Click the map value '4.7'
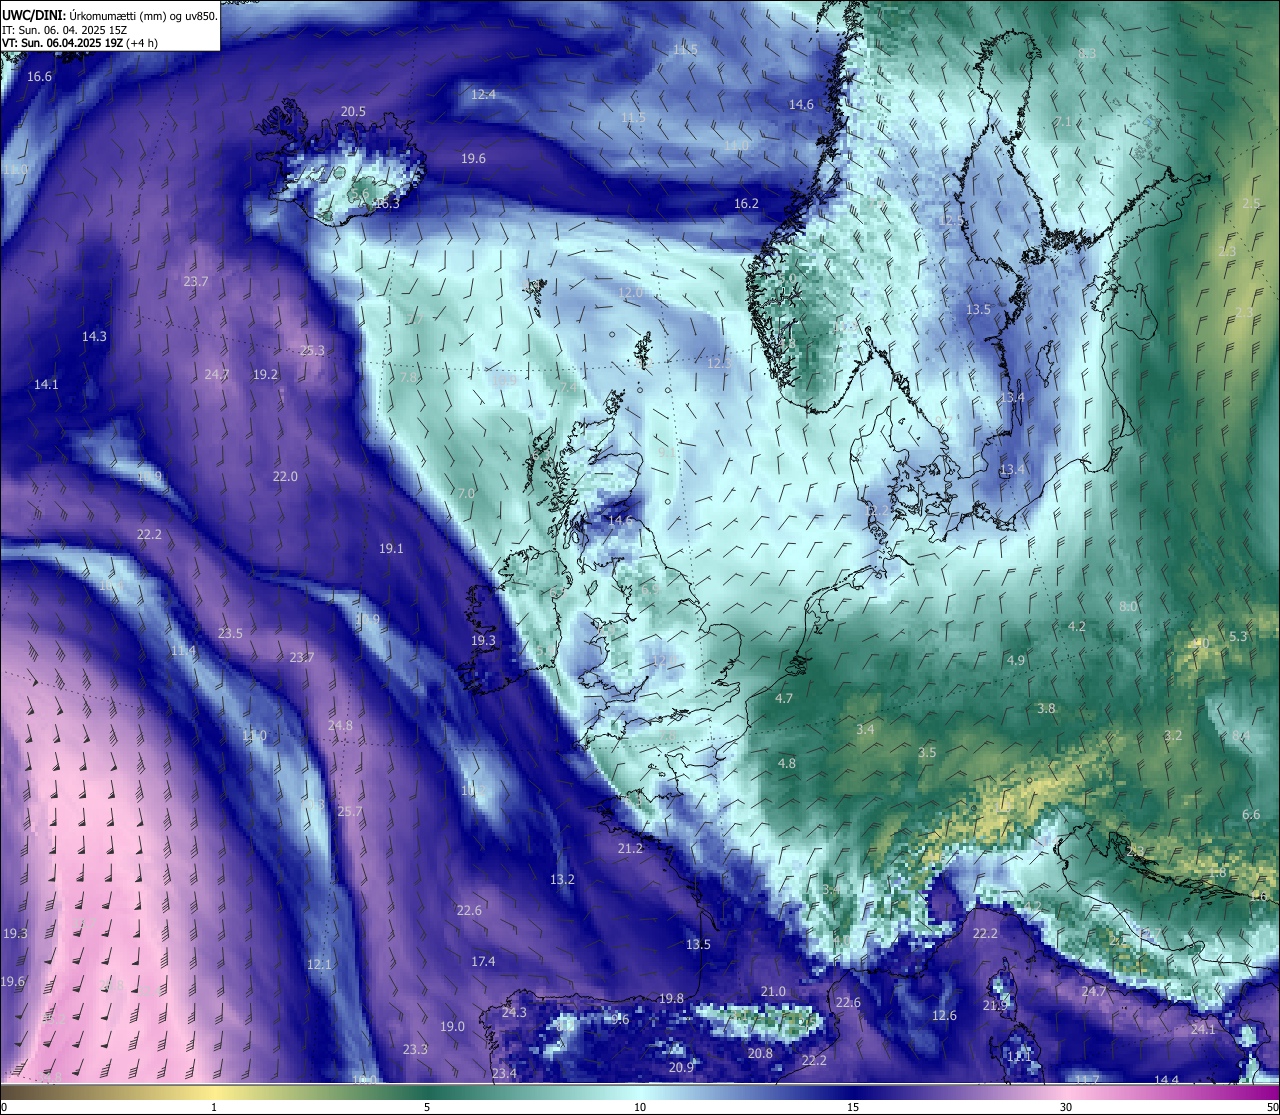This screenshot has height=1115, width=1280. [784, 698]
